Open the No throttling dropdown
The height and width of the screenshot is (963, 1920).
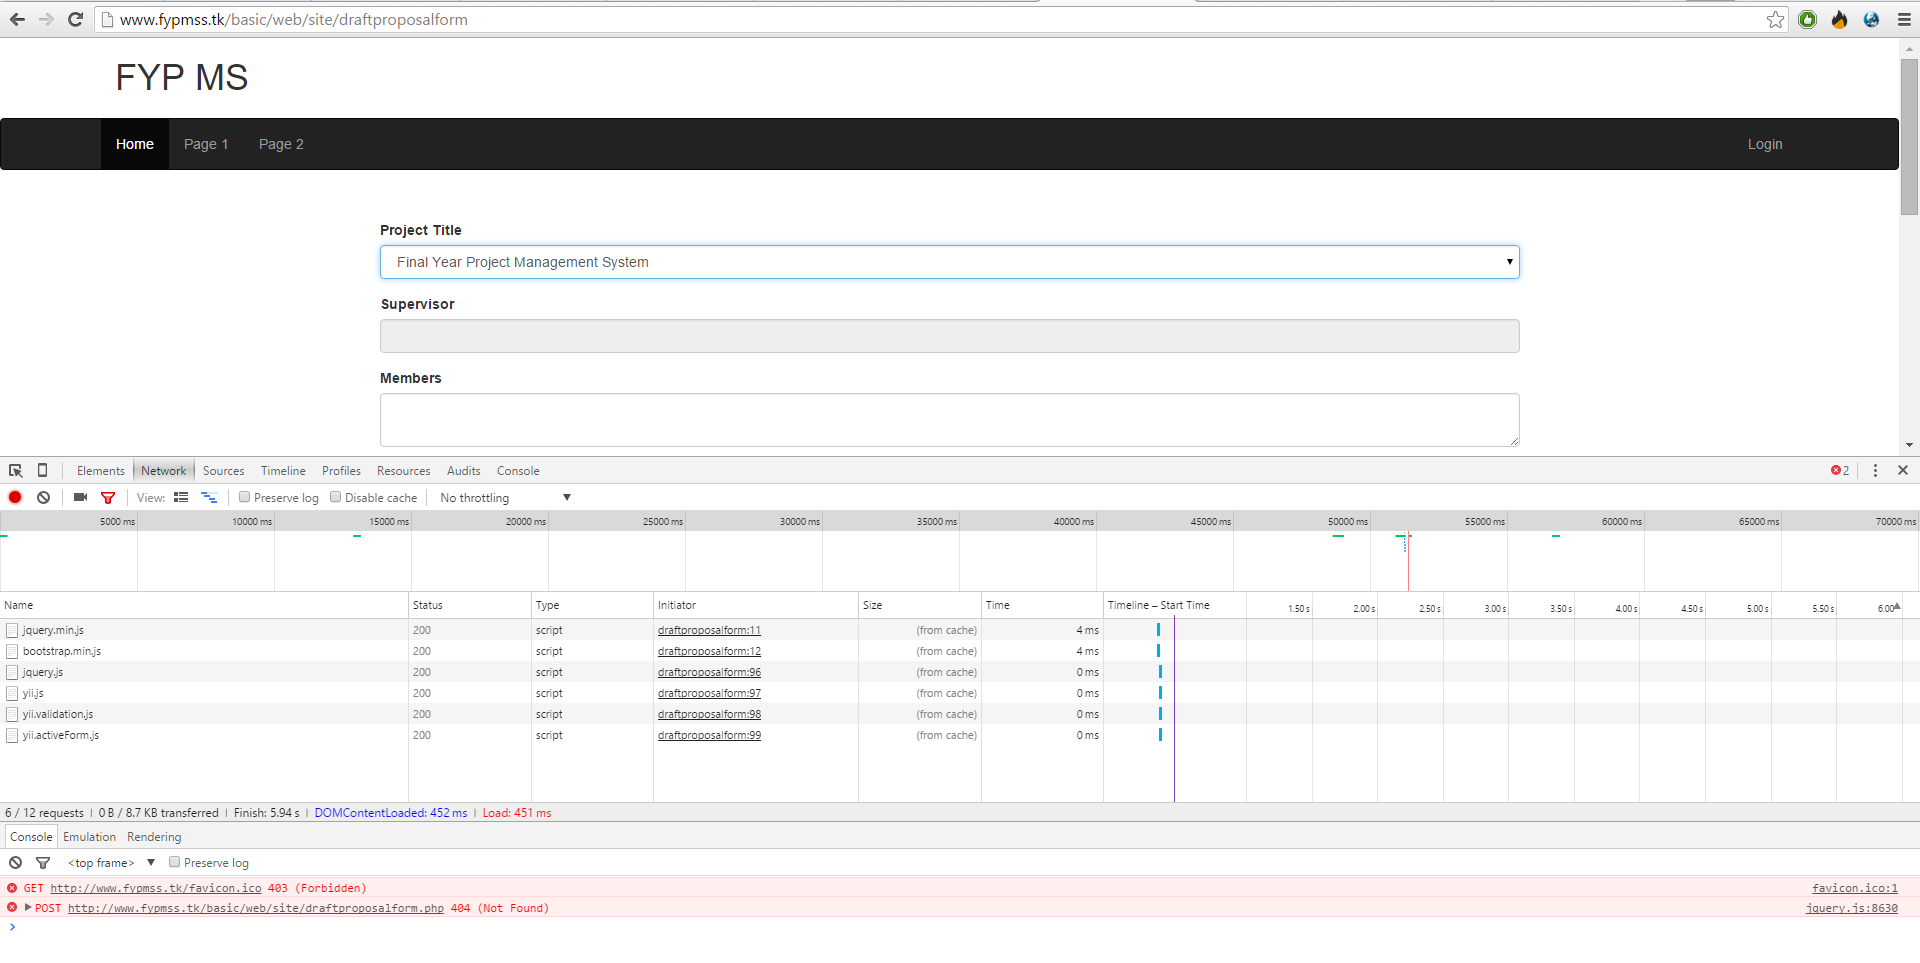pyautogui.click(x=505, y=498)
